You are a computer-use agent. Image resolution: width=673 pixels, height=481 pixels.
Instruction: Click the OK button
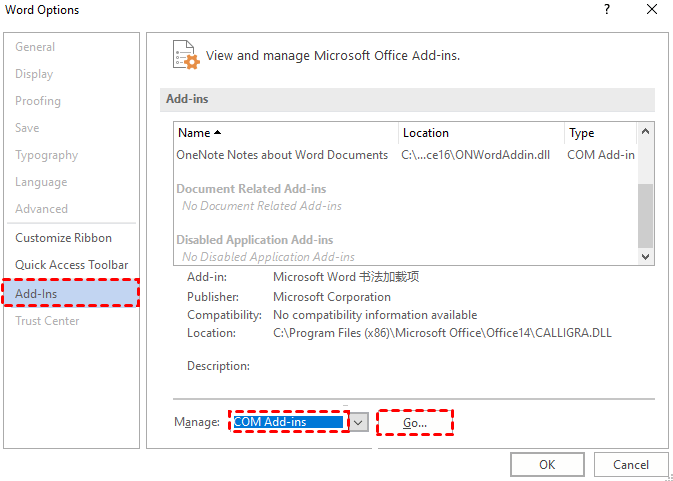(x=547, y=464)
